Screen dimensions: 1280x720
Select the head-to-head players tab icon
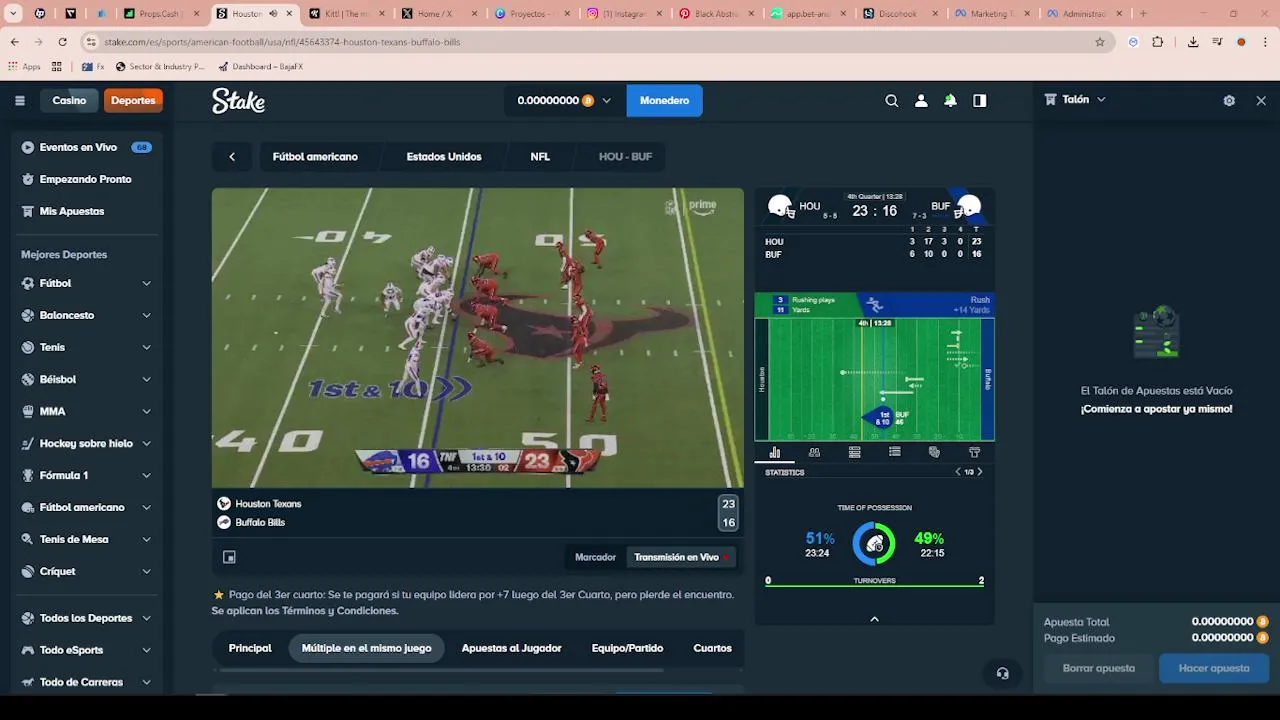814,452
